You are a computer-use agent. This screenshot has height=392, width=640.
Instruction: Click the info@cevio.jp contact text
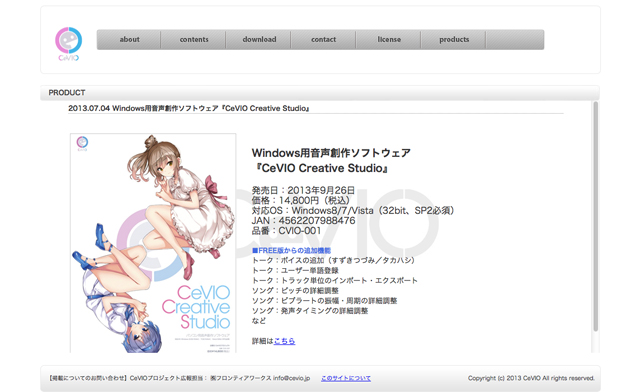(291, 379)
